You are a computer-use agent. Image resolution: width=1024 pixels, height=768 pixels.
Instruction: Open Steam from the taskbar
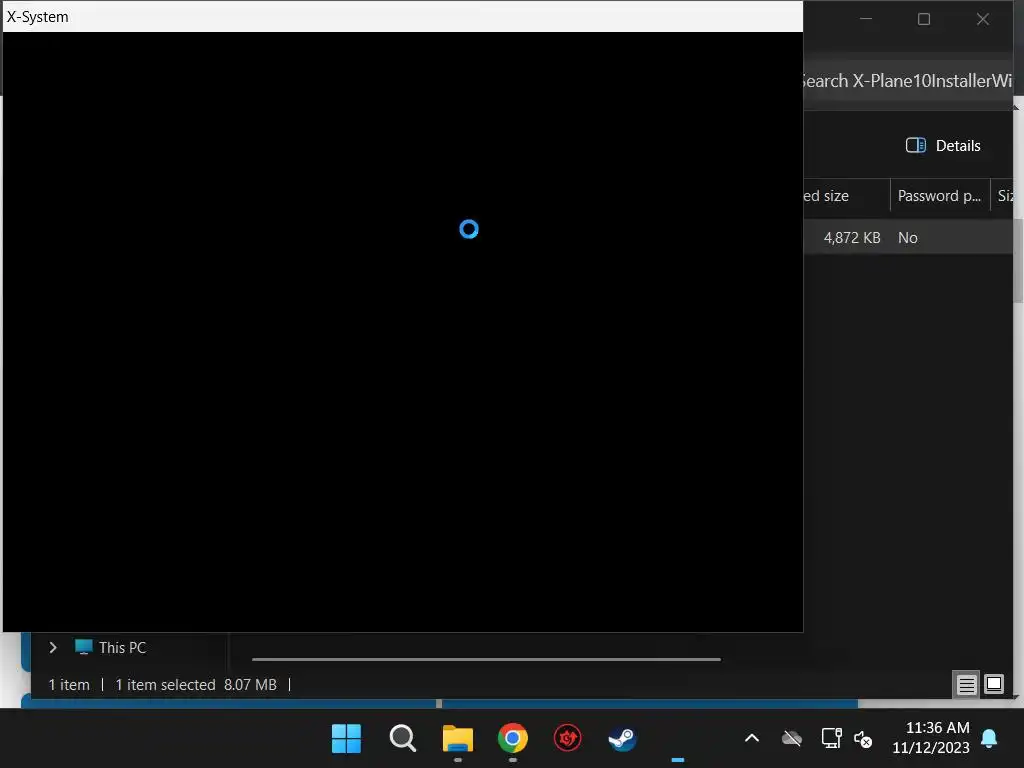pos(622,739)
